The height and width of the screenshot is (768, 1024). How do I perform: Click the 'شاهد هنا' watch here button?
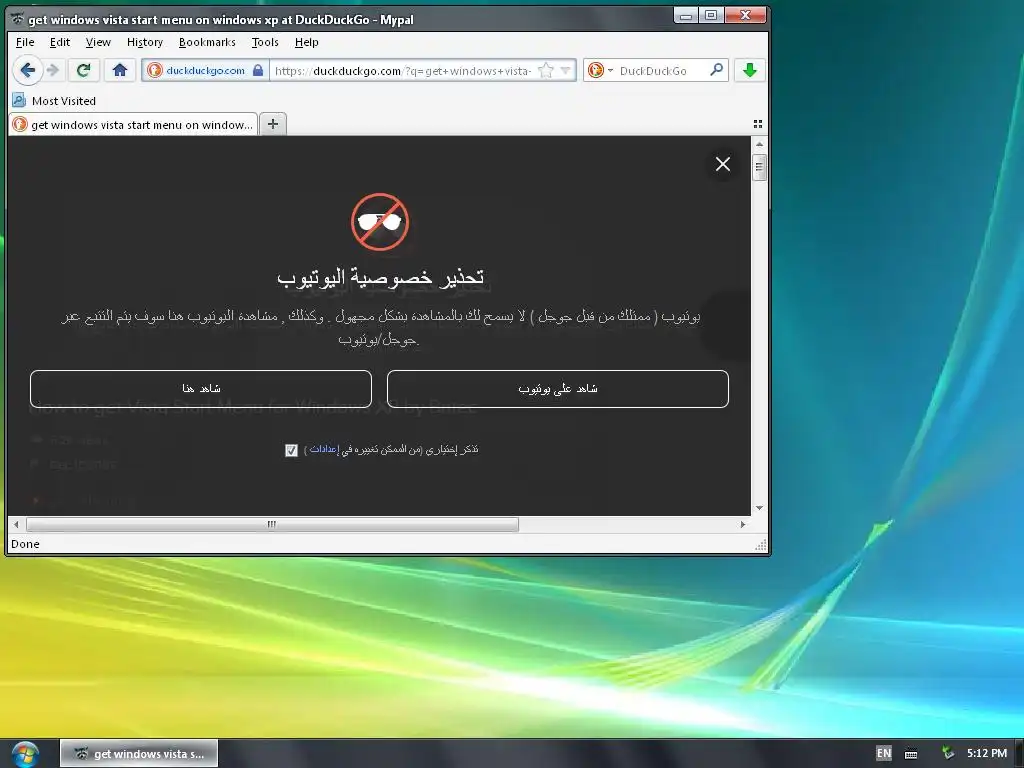pyautogui.click(x=200, y=389)
